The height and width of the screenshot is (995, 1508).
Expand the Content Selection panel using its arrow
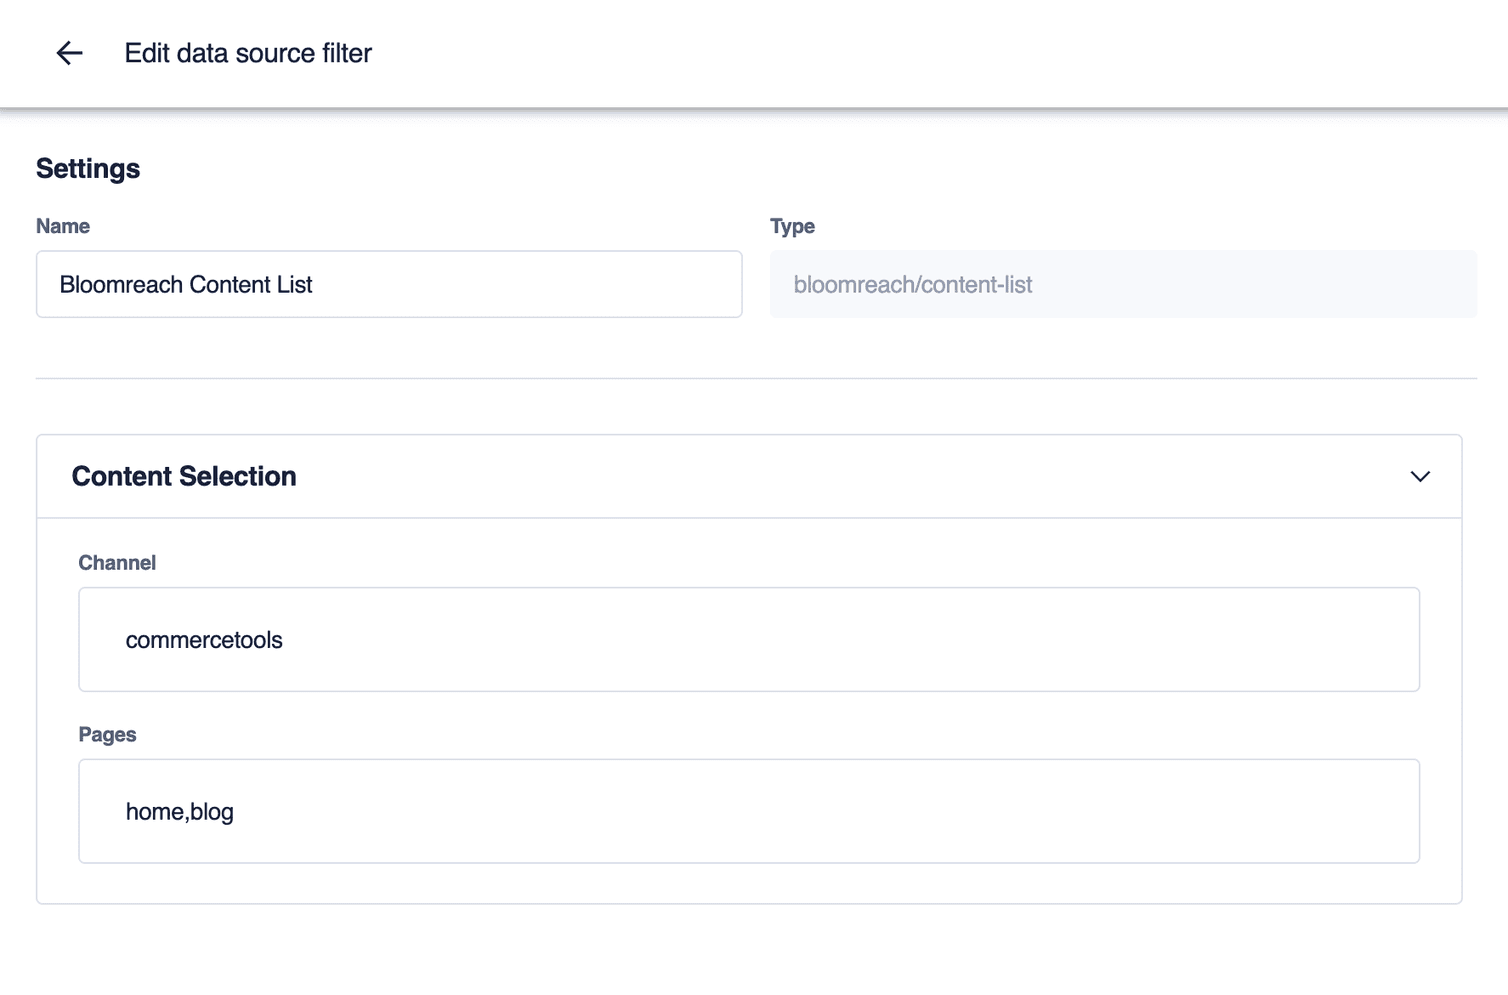pyautogui.click(x=1420, y=477)
